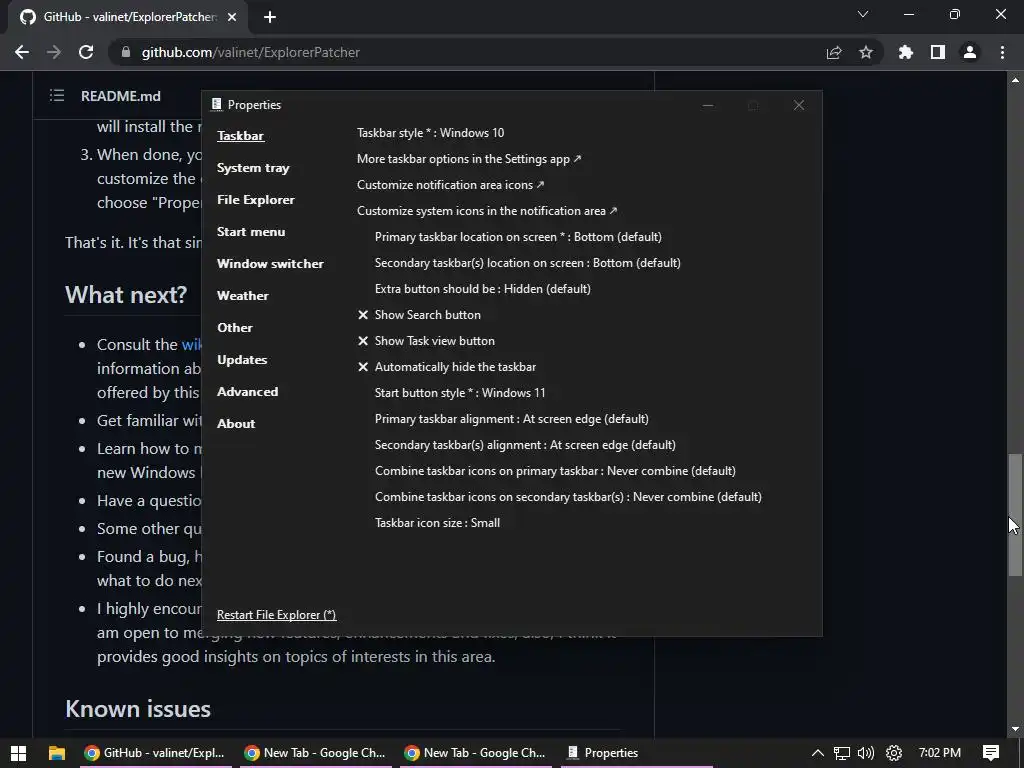The image size is (1024, 768).
Task: Toggle Show Search button option
Action: pos(419,315)
